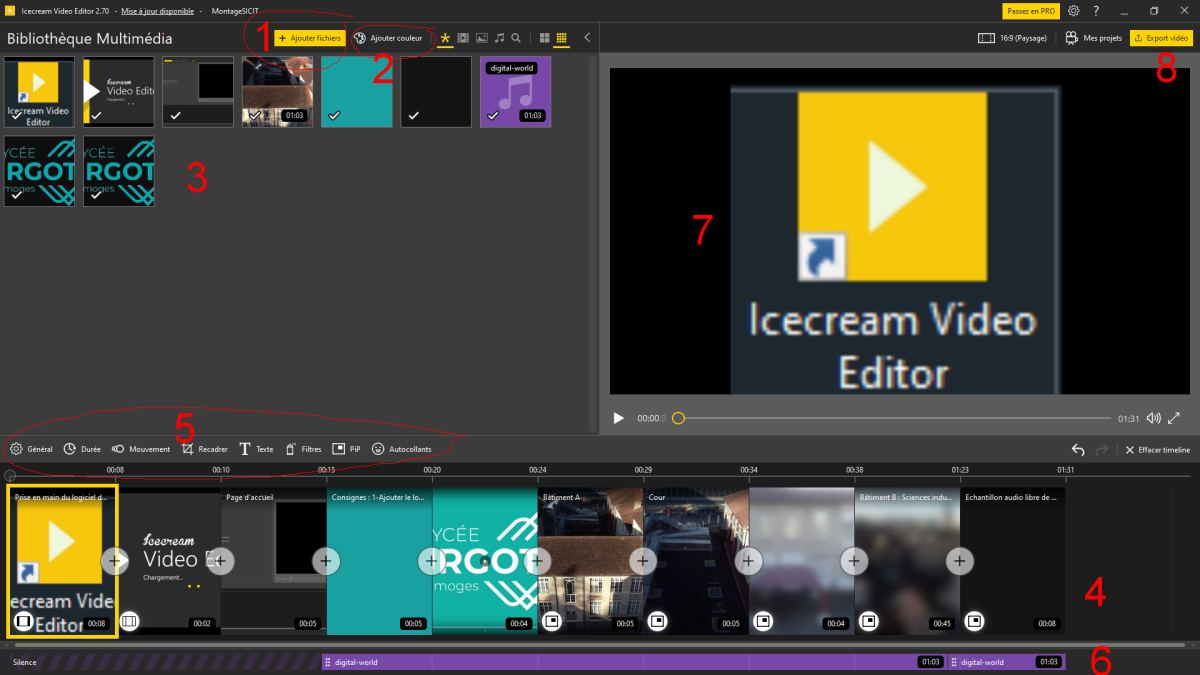Add transition after the Cour clip
The height and width of the screenshot is (675, 1200).
(x=748, y=561)
